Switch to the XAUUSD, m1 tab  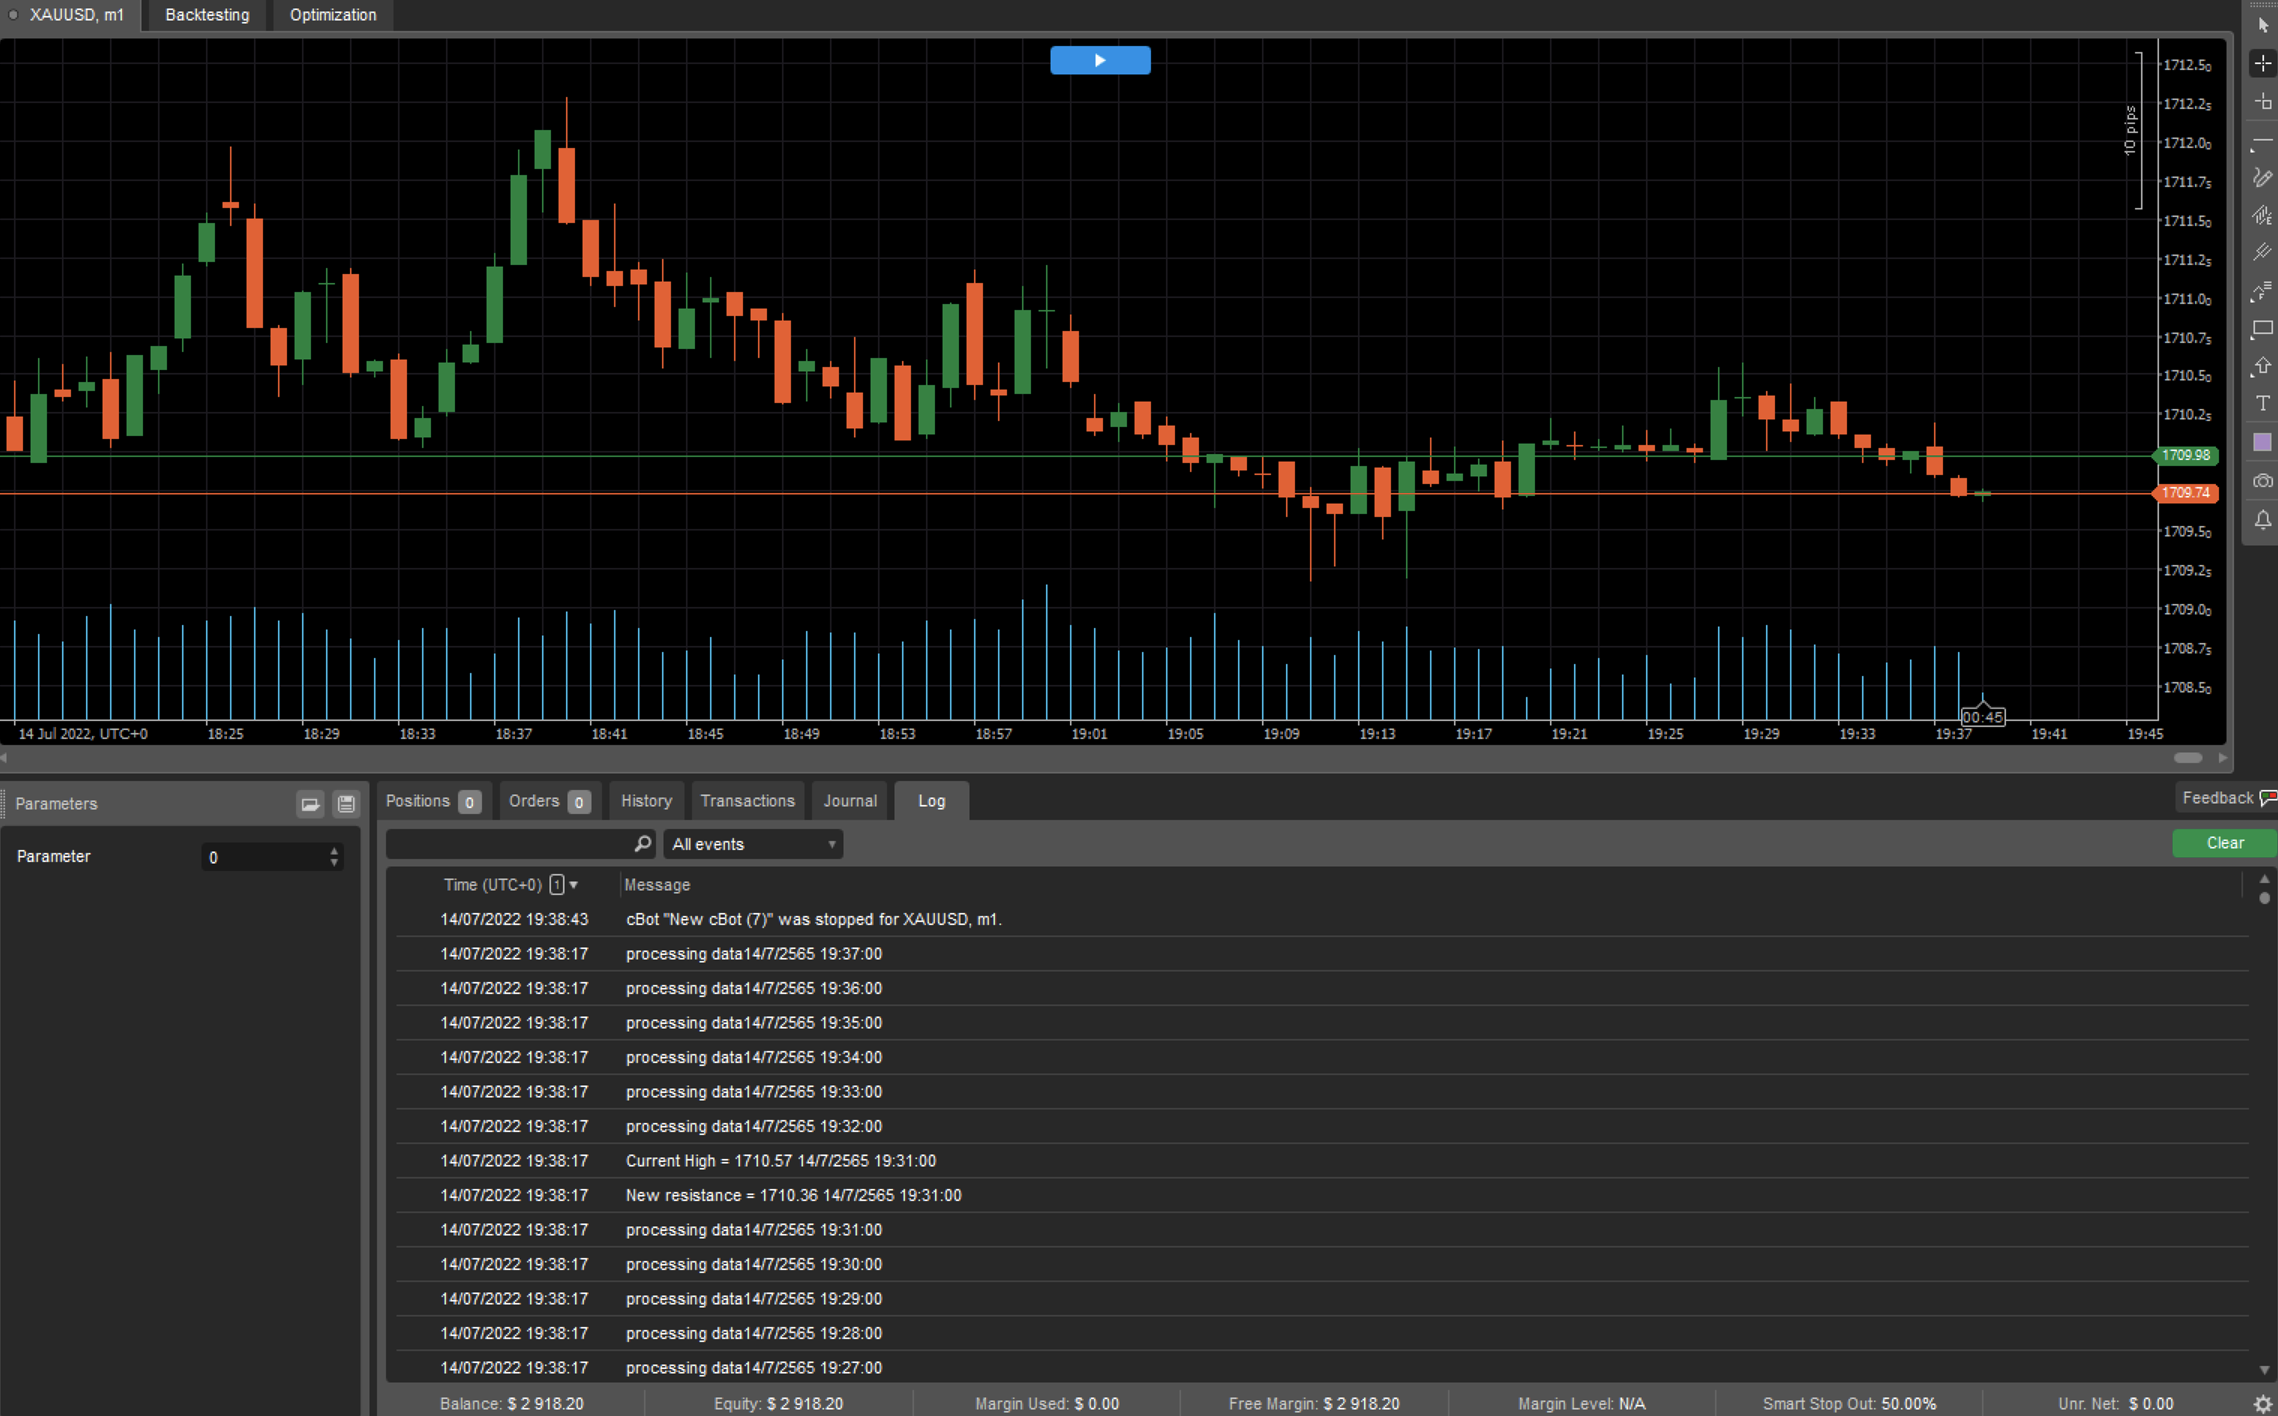(x=72, y=15)
